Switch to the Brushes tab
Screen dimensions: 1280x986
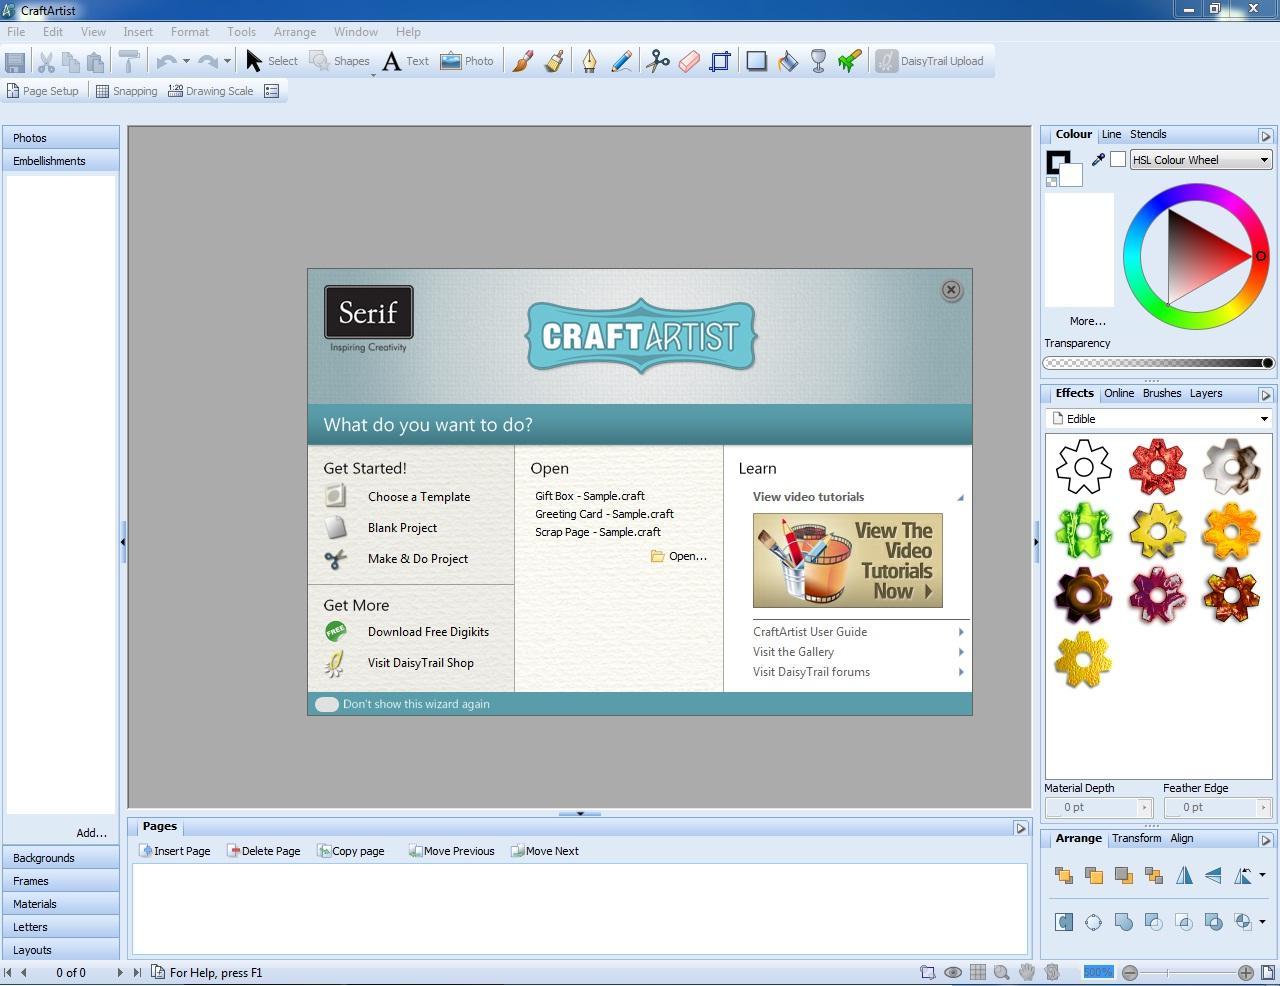(x=1162, y=393)
